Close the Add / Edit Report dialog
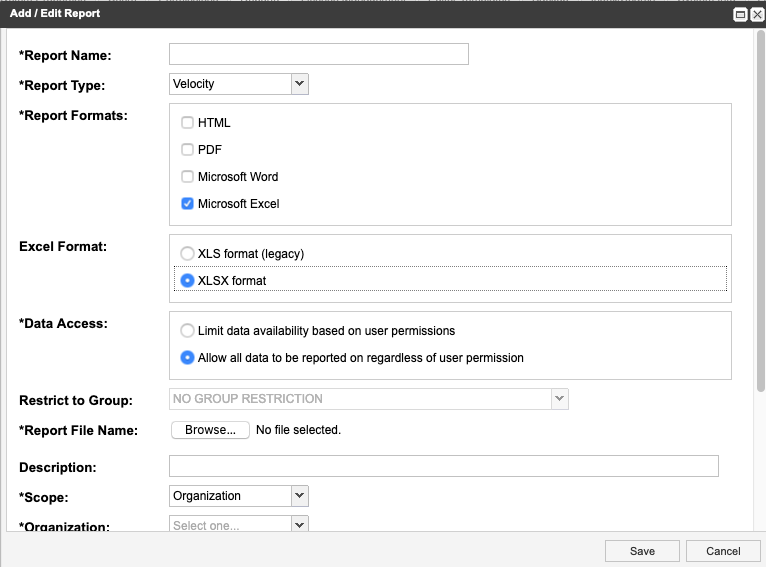This screenshot has height=567, width=766. (756, 14)
